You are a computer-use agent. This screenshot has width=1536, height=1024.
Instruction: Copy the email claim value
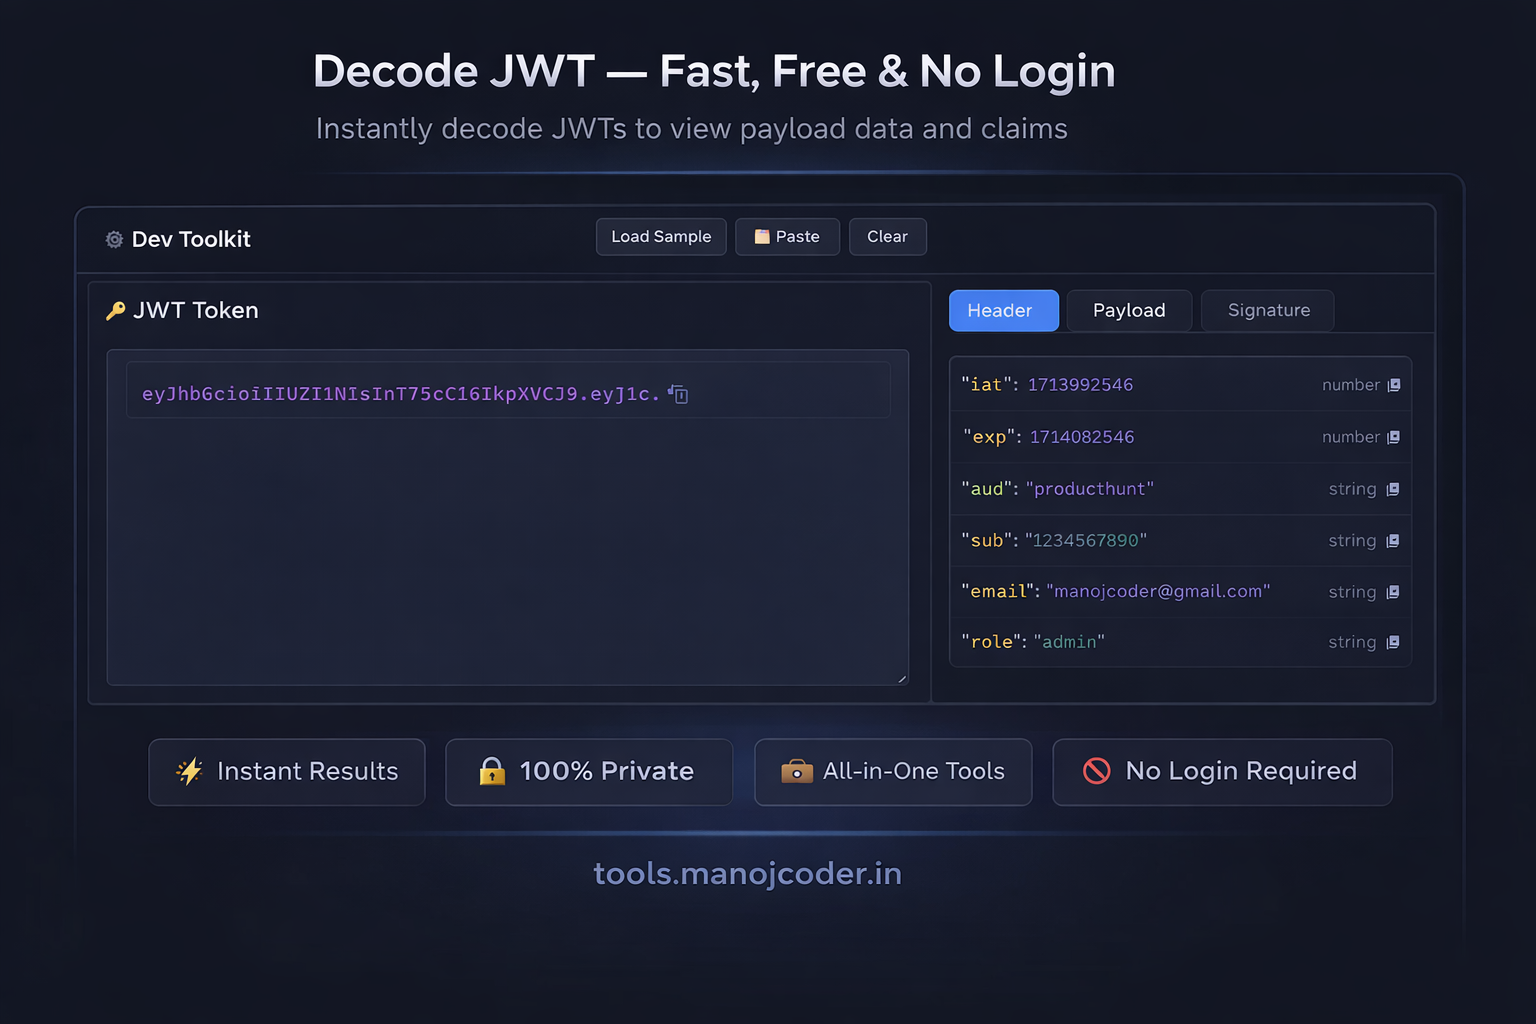coord(1393,591)
